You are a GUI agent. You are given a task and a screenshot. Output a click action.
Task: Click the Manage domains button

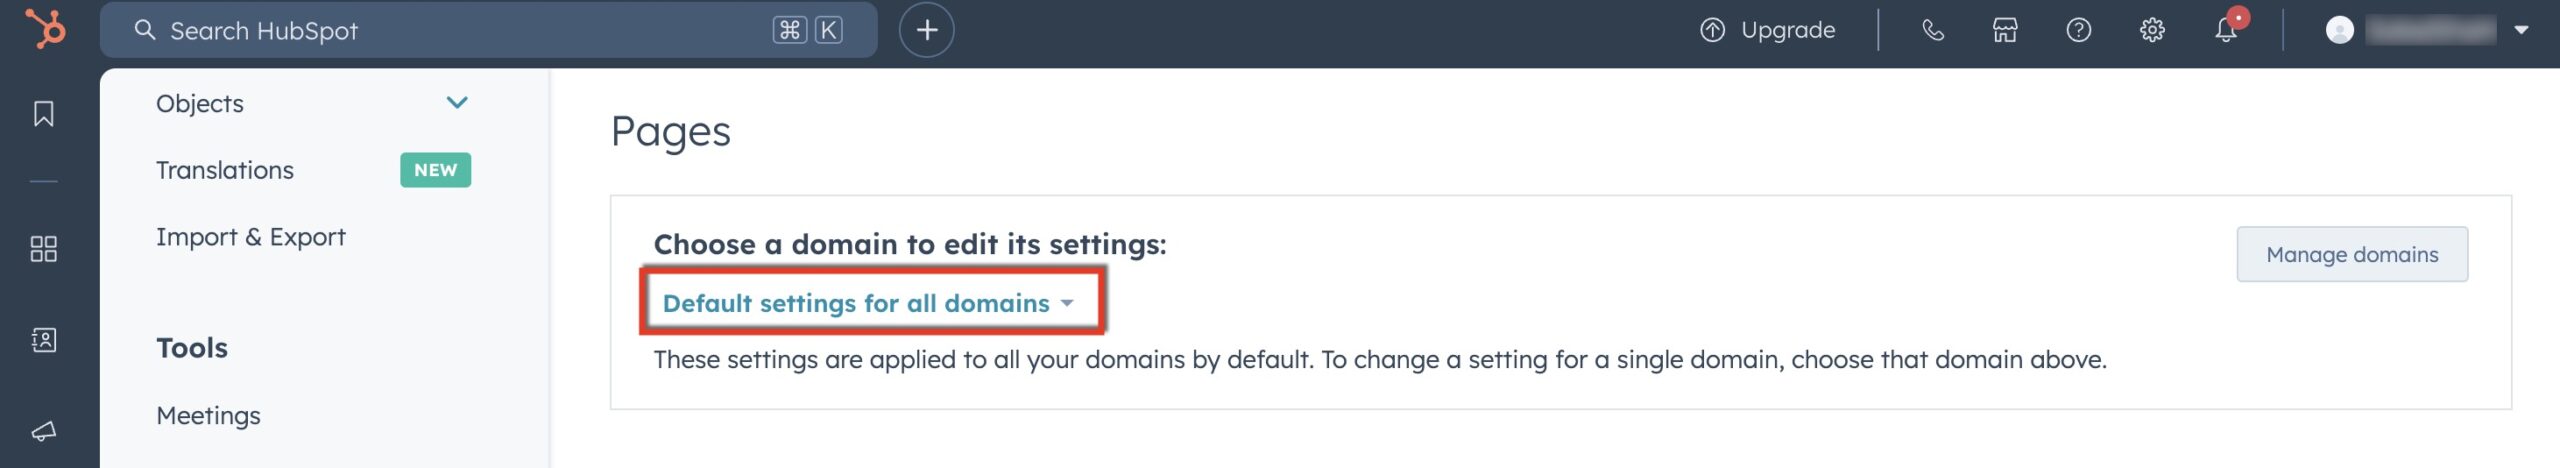[2351, 254]
